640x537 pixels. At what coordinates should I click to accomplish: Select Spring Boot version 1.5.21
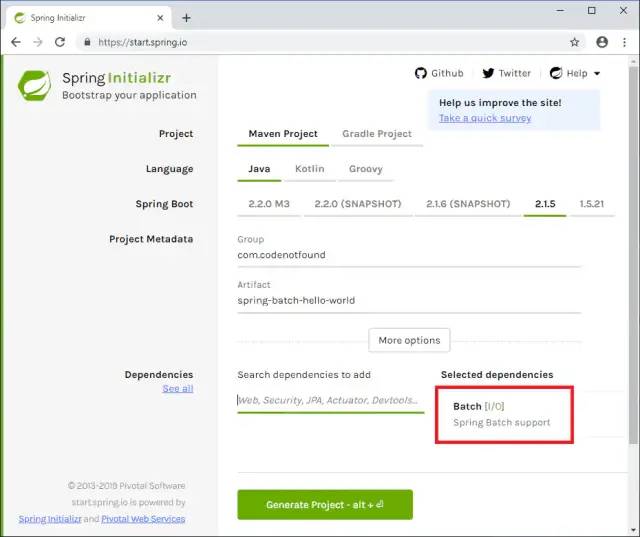[592, 204]
